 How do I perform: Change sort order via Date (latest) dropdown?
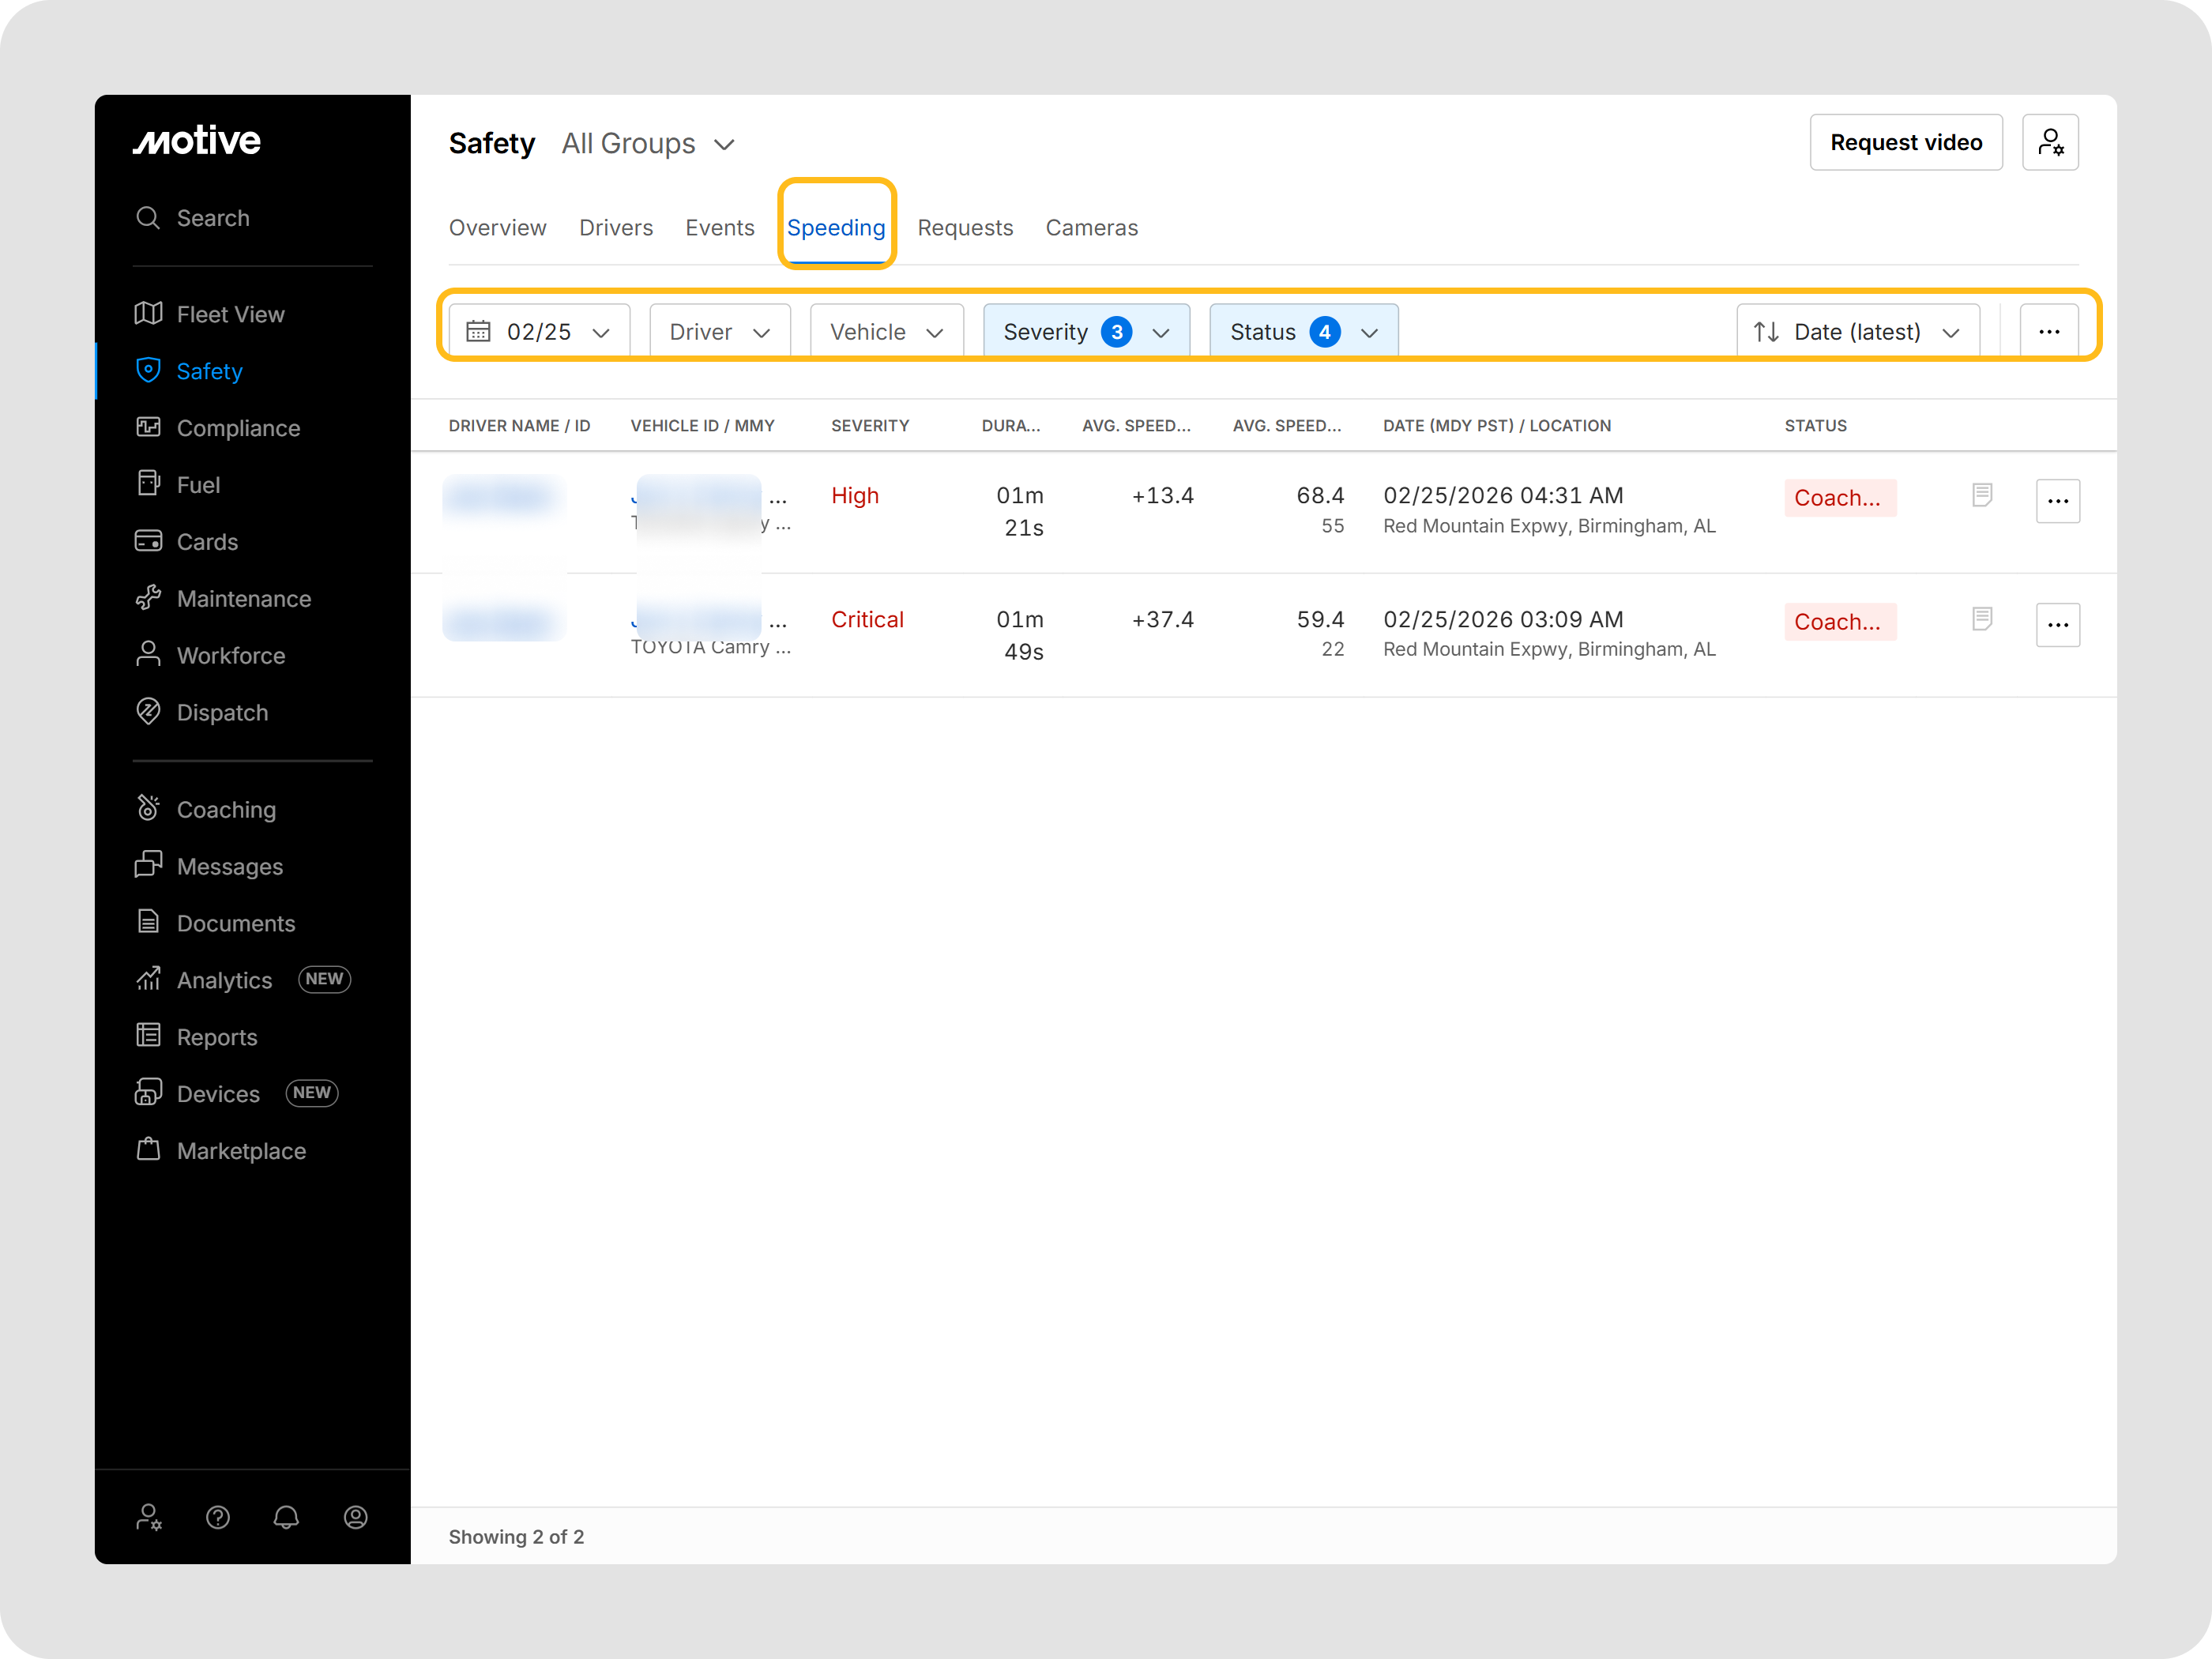click(x=1857, y=332)
